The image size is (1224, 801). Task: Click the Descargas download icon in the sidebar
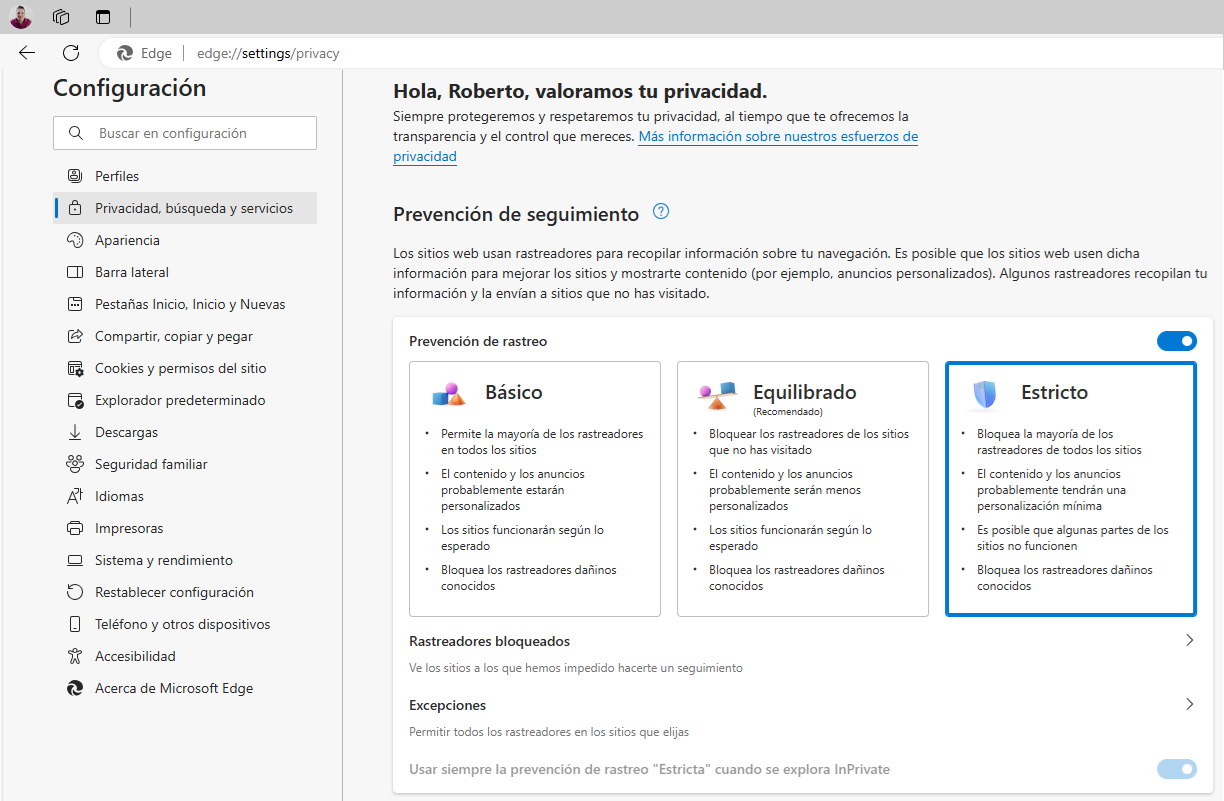pos(74,432)
